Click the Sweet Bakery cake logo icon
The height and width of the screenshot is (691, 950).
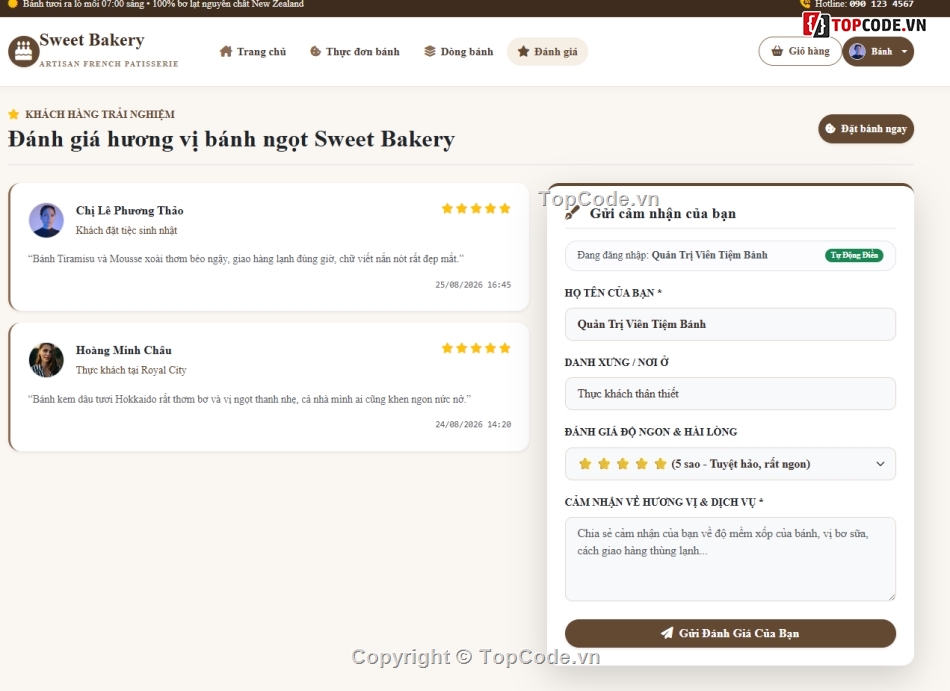(24, 51)
